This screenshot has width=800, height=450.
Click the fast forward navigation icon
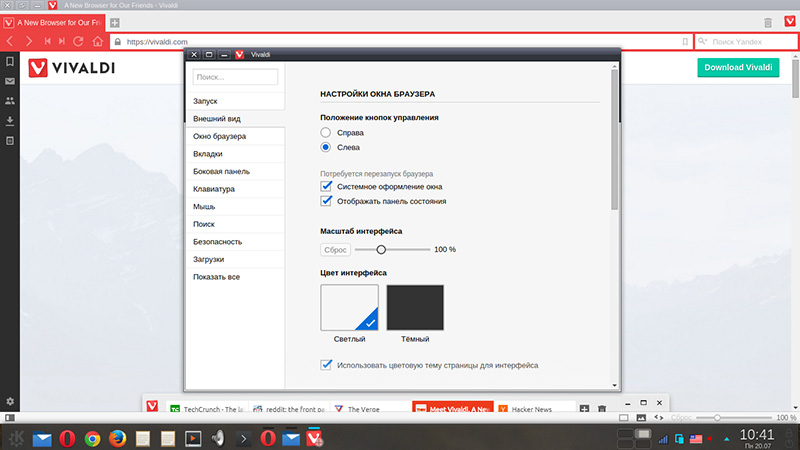62,41
